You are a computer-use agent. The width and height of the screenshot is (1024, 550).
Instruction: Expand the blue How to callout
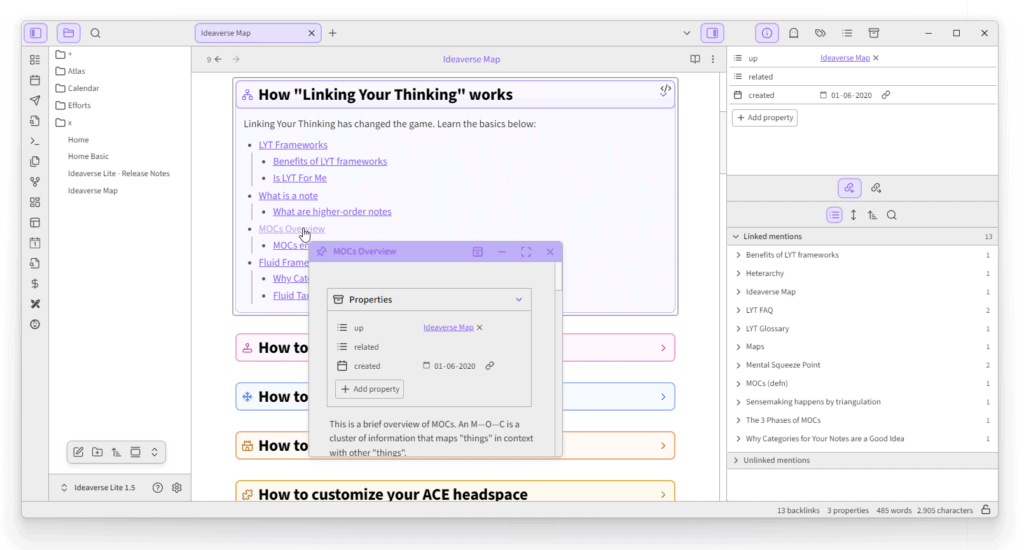(x=663, y=397)
